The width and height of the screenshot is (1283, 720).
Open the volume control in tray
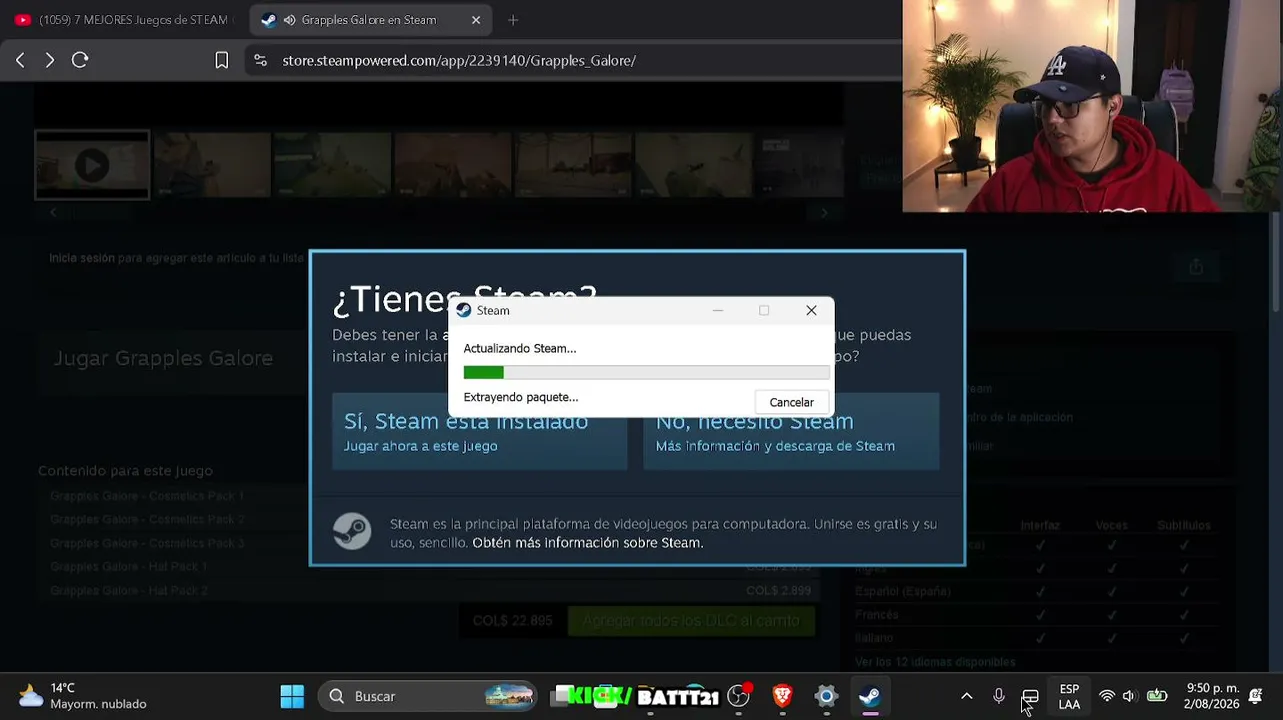1129,696
